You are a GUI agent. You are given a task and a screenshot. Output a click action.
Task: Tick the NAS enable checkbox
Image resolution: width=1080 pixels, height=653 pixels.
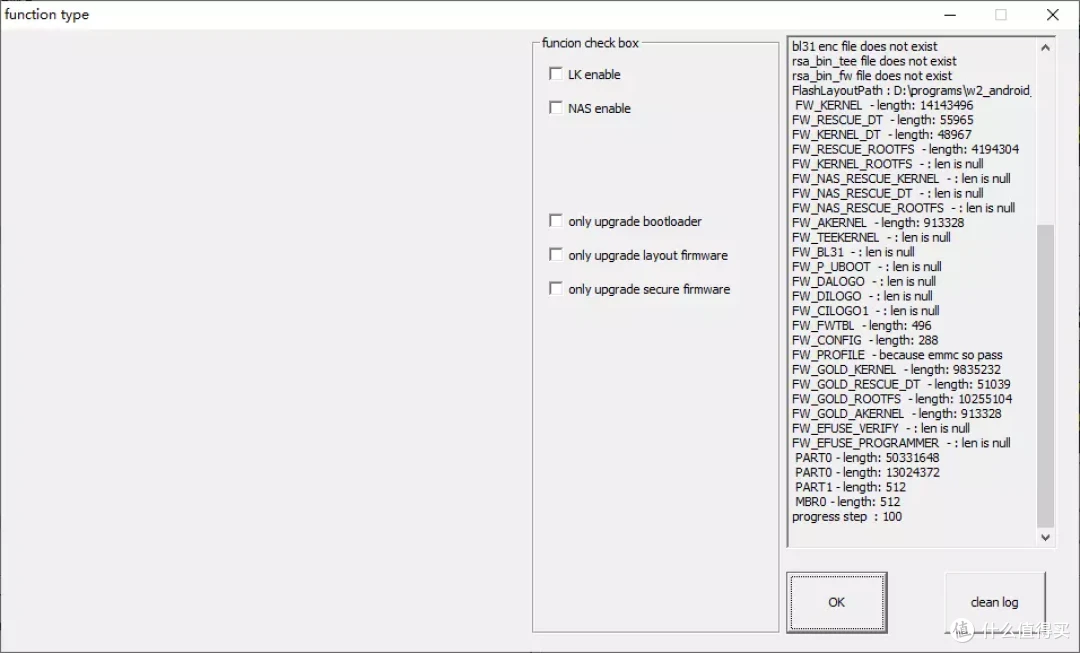click(556, 108)
